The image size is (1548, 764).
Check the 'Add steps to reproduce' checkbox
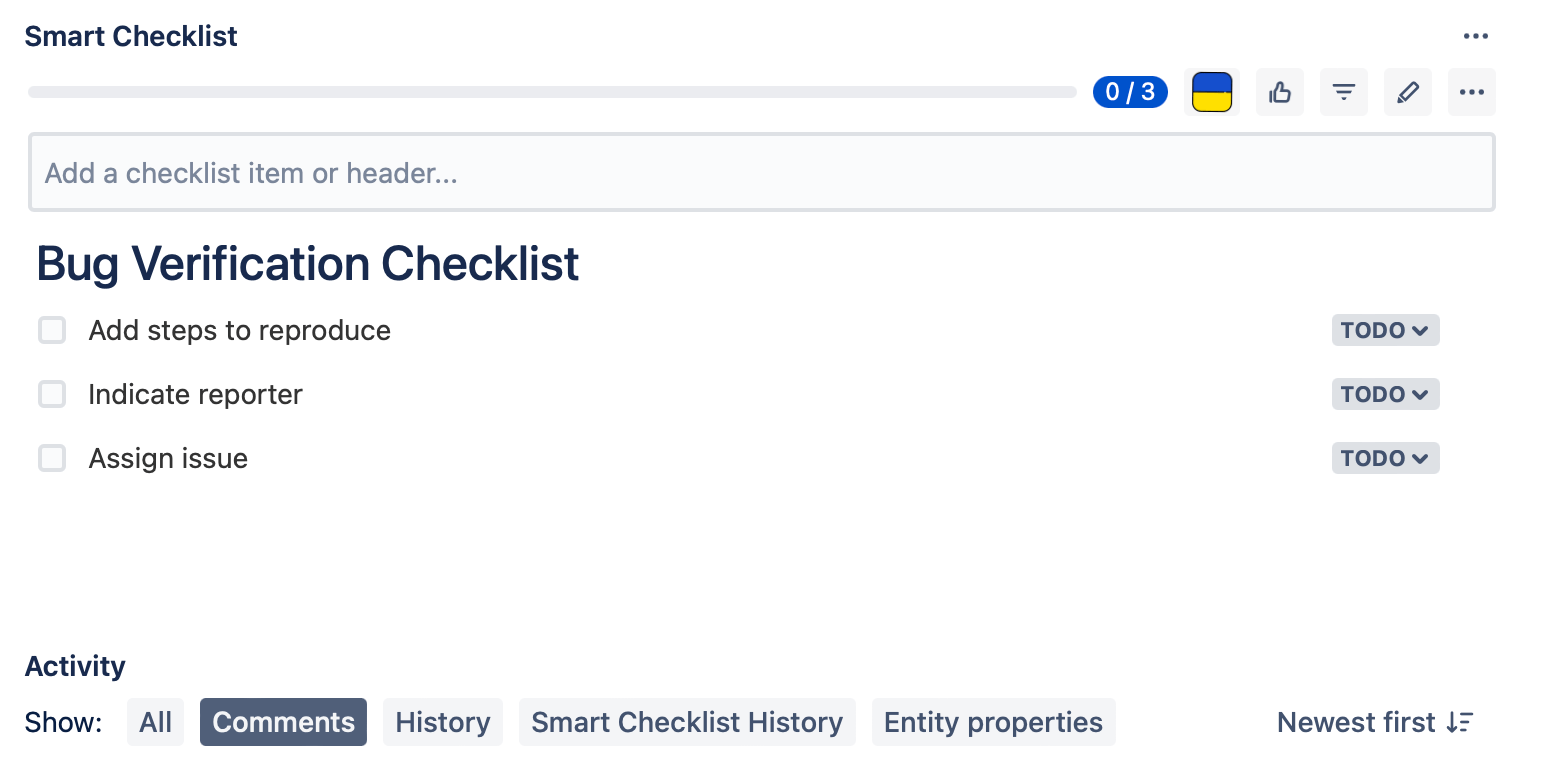pos(52,330)
